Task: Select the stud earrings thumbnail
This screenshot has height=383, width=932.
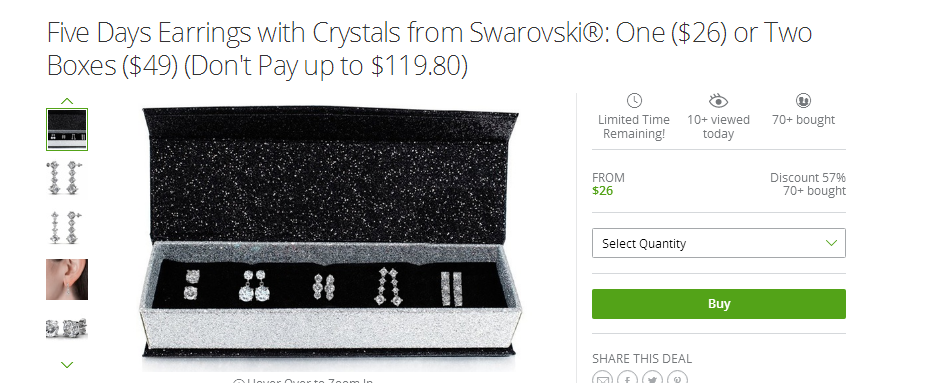Action: (67, 328)
